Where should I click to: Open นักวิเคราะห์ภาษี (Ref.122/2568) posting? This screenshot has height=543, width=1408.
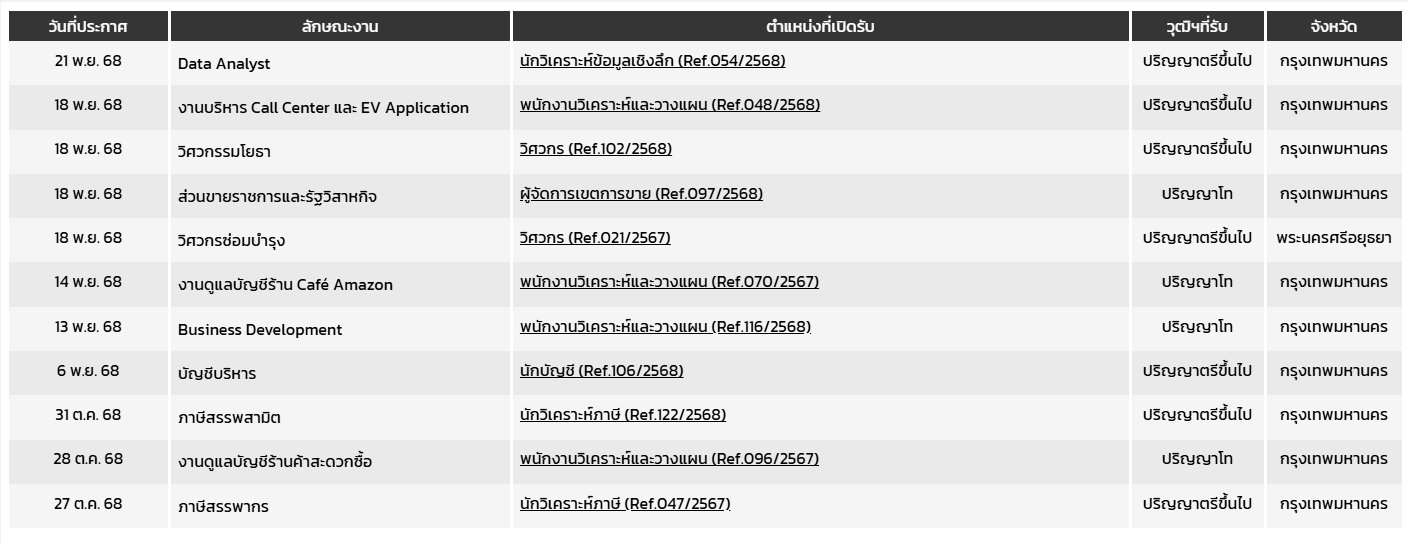pyautogui.click(x=622, y=415)
